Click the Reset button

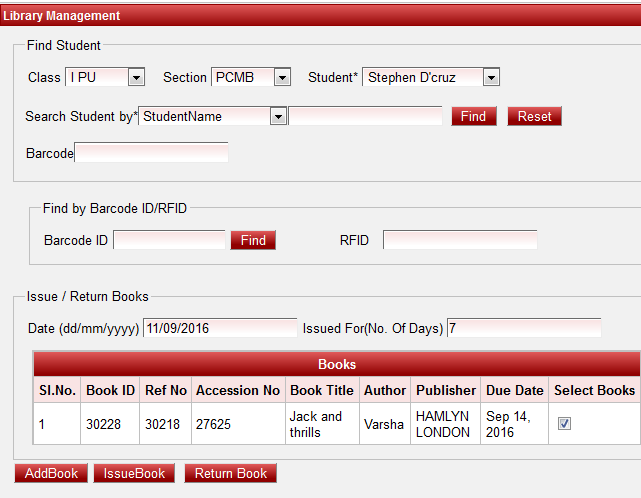point(534,116)
